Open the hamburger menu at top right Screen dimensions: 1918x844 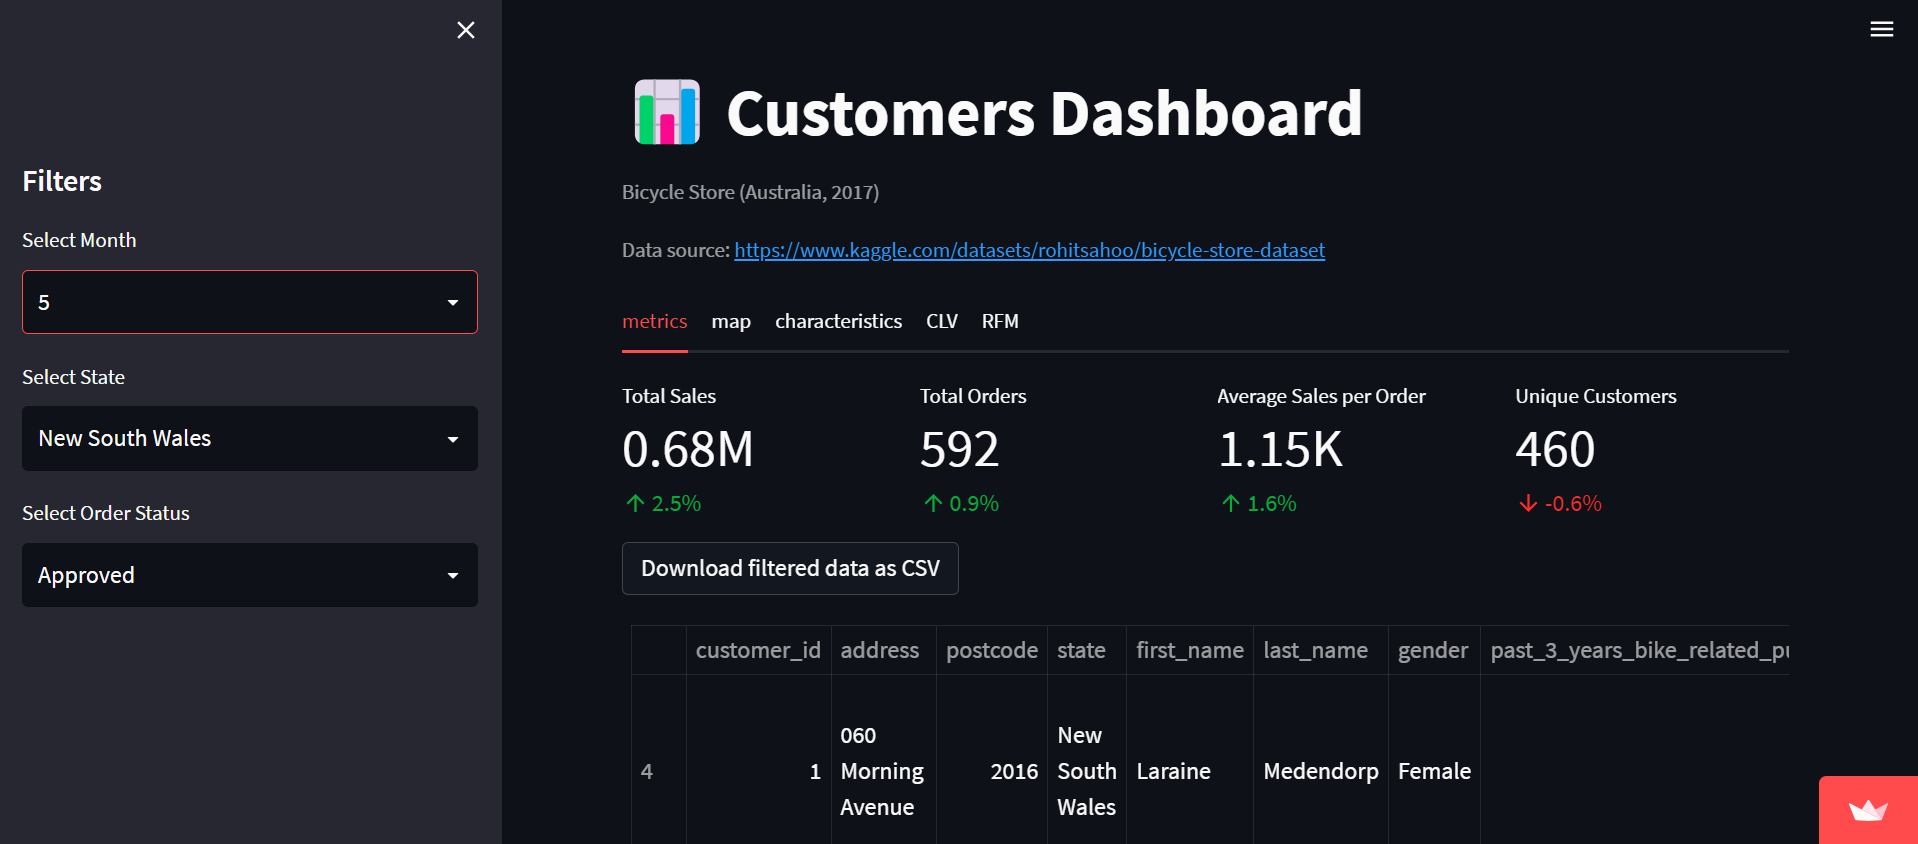tap(1881, 29)
